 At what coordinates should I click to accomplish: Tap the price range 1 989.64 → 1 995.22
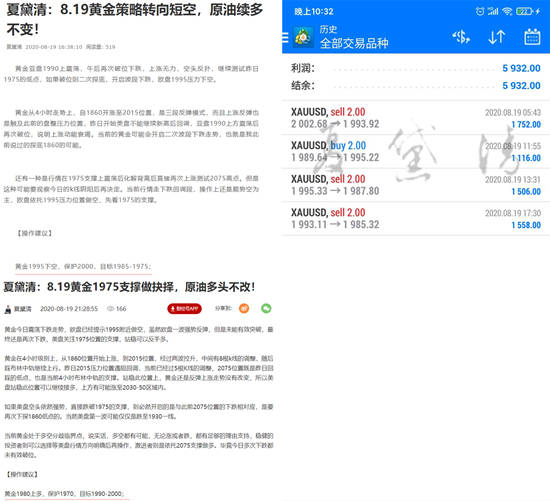pos(335,158)
